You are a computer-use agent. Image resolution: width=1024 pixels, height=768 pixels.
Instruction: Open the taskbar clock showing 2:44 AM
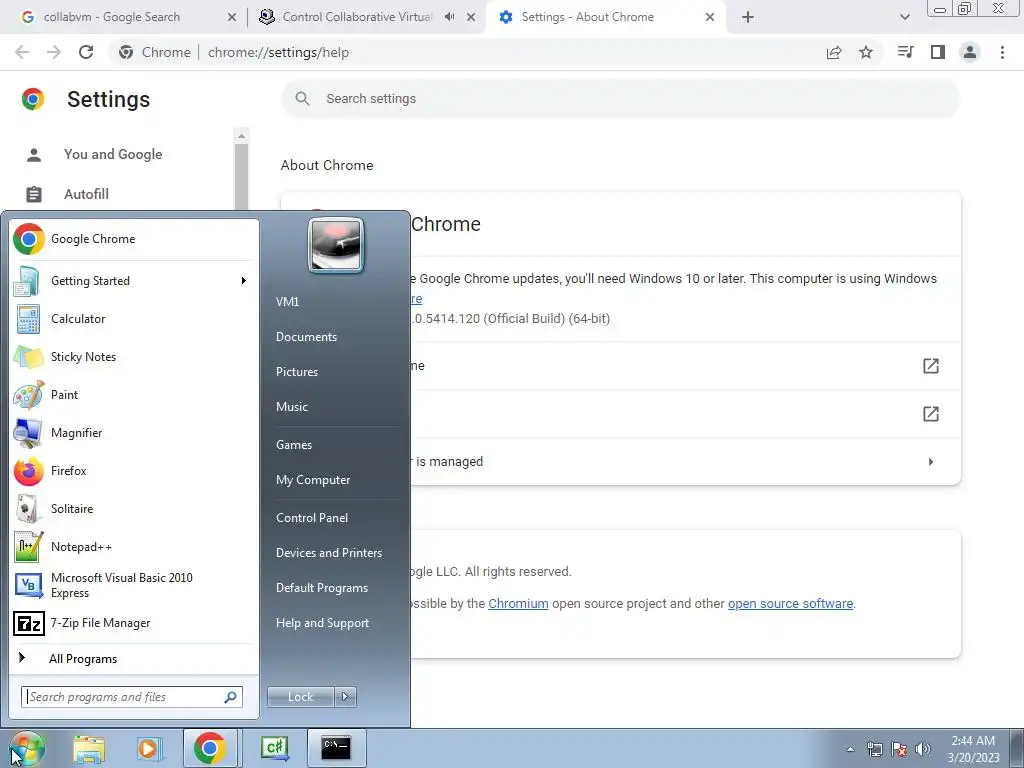[974, 749]
